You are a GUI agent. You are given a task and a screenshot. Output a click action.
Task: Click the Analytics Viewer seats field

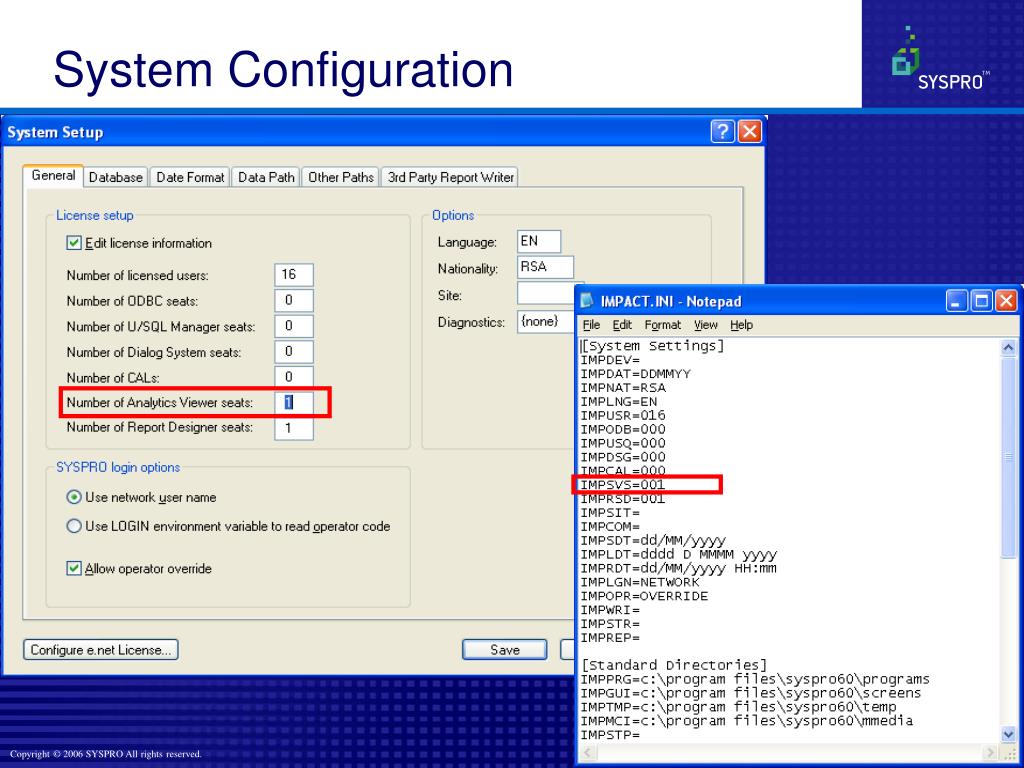click(294, 402)
